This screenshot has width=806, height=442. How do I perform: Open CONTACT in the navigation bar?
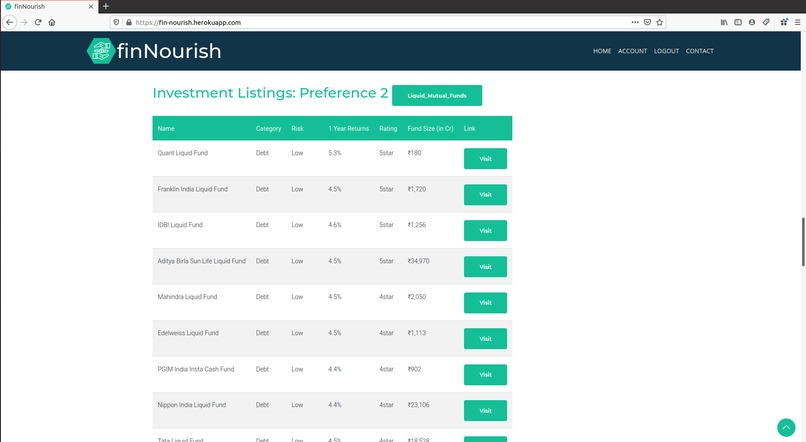click(700, 51)
